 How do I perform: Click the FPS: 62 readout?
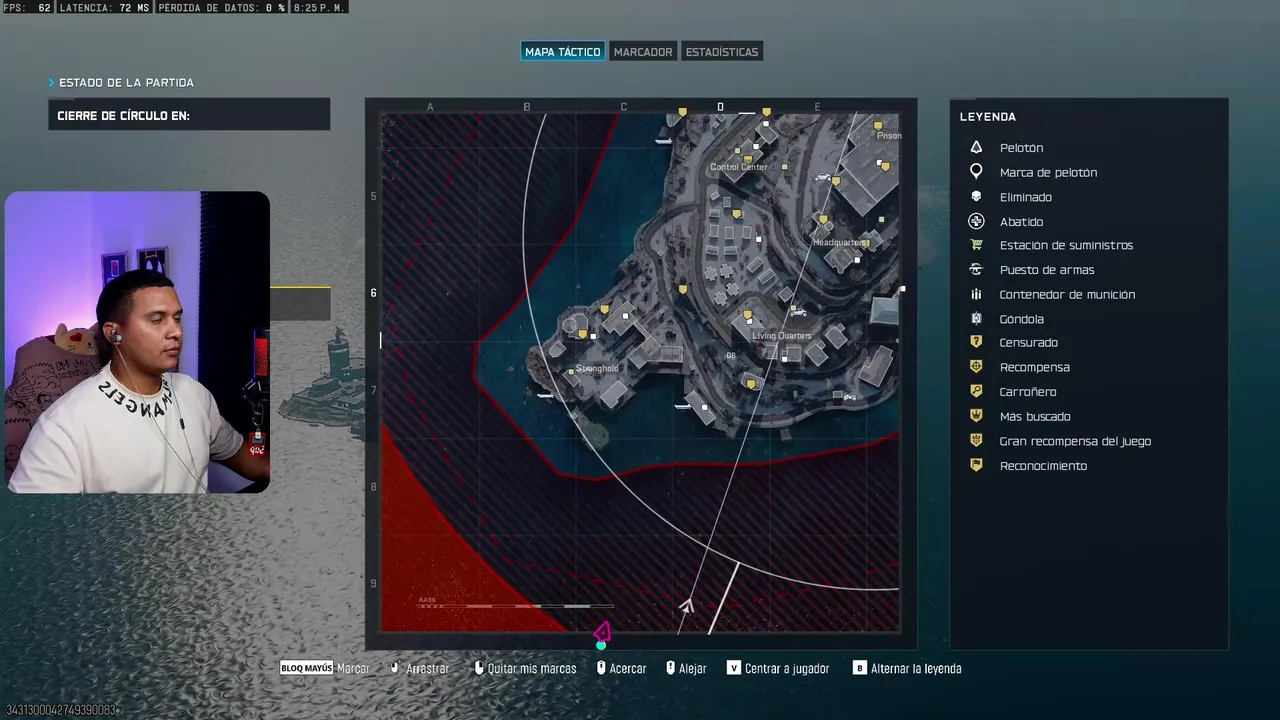tap(27, 8)
